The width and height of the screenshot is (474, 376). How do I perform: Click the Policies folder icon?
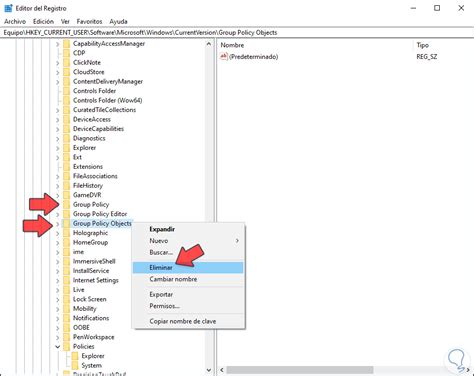pyautogui.click(x=67, y=347)
